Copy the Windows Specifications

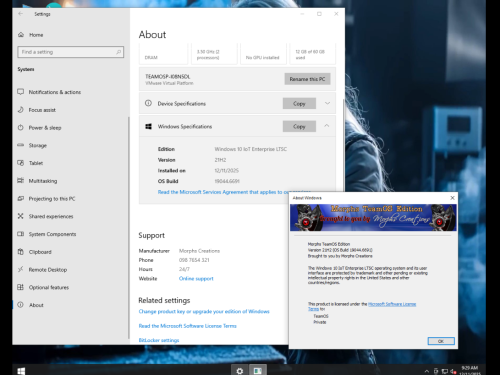pos(299,126)
